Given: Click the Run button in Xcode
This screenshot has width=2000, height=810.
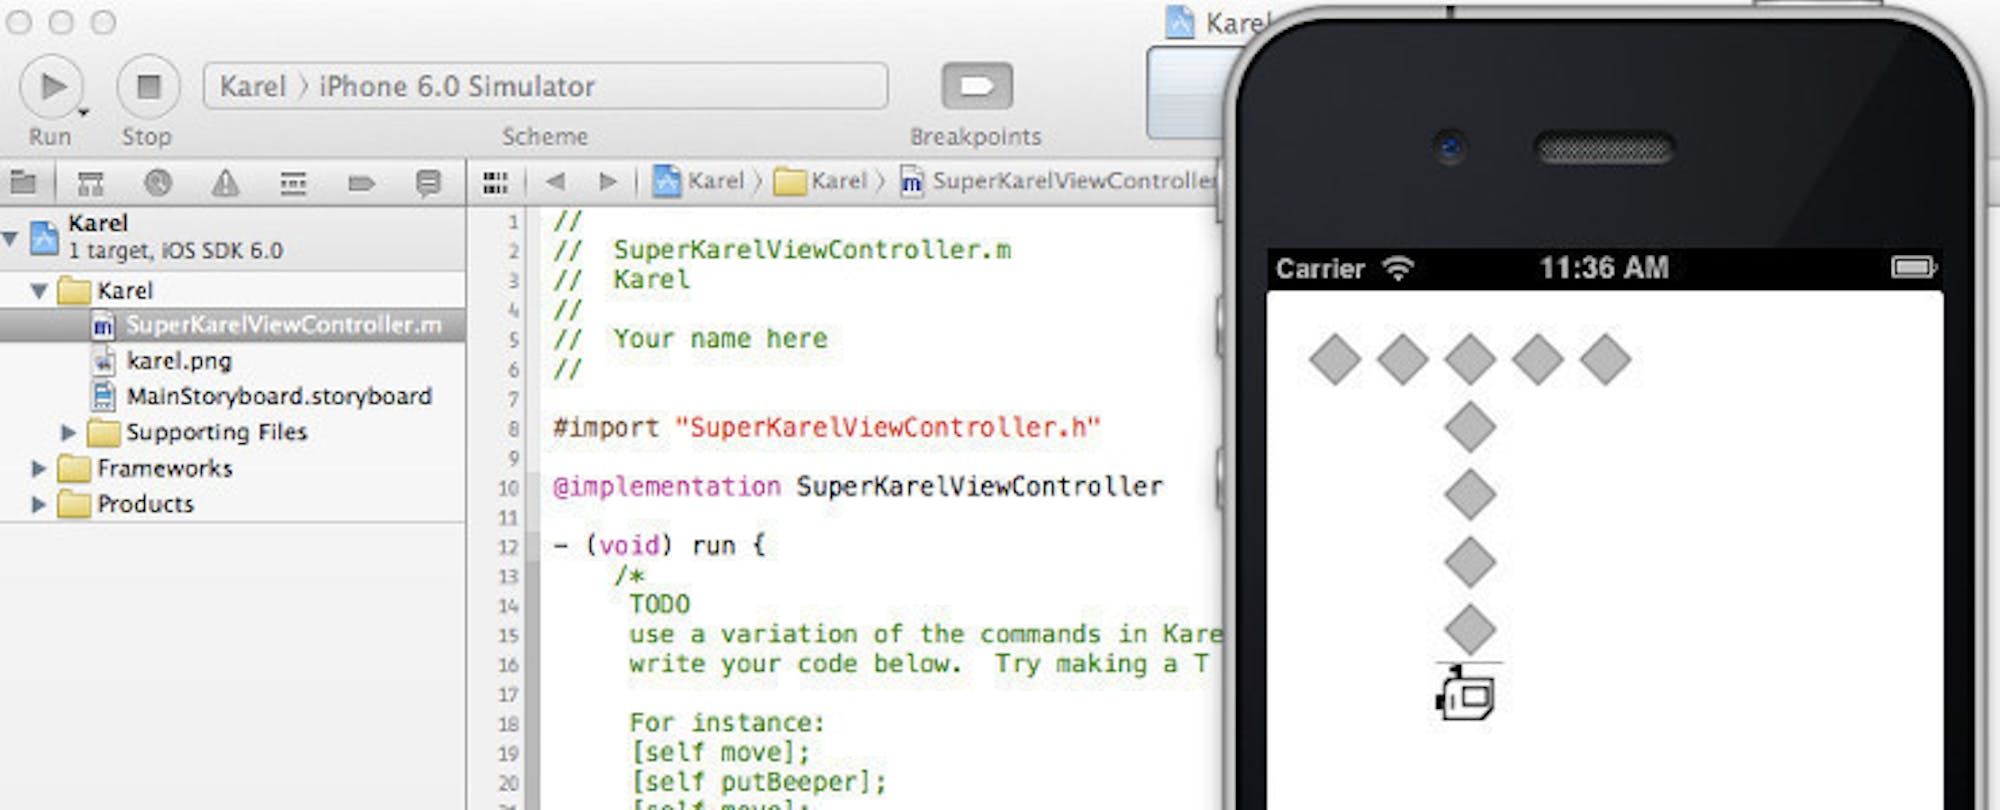Looking at the screenshot, I should (51, 87).
